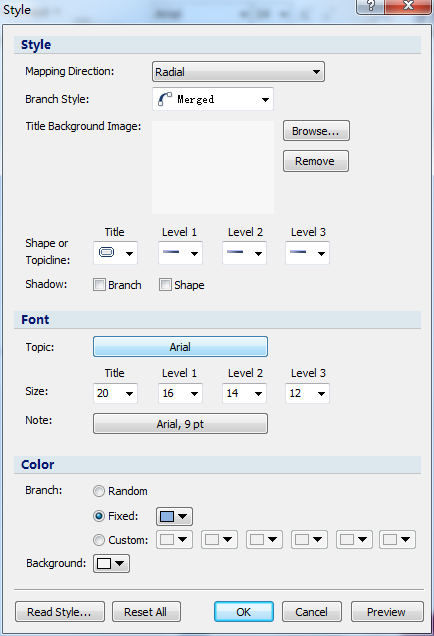
Task: Enable Shape shadow checkbox
Action: click(165, 285)
